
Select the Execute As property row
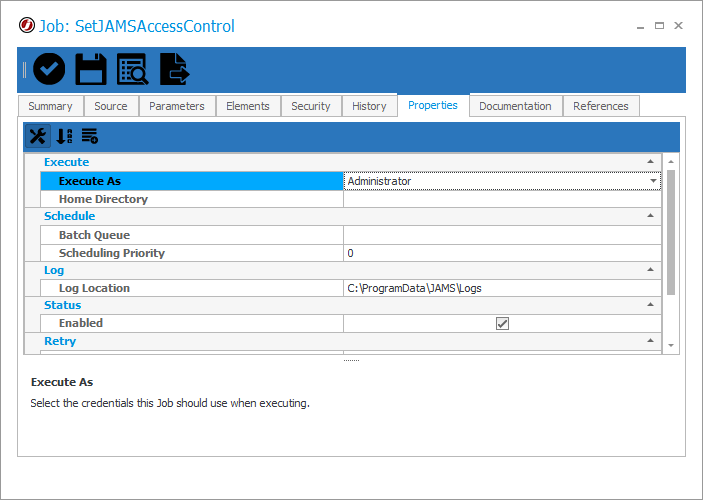click(351, 181)
